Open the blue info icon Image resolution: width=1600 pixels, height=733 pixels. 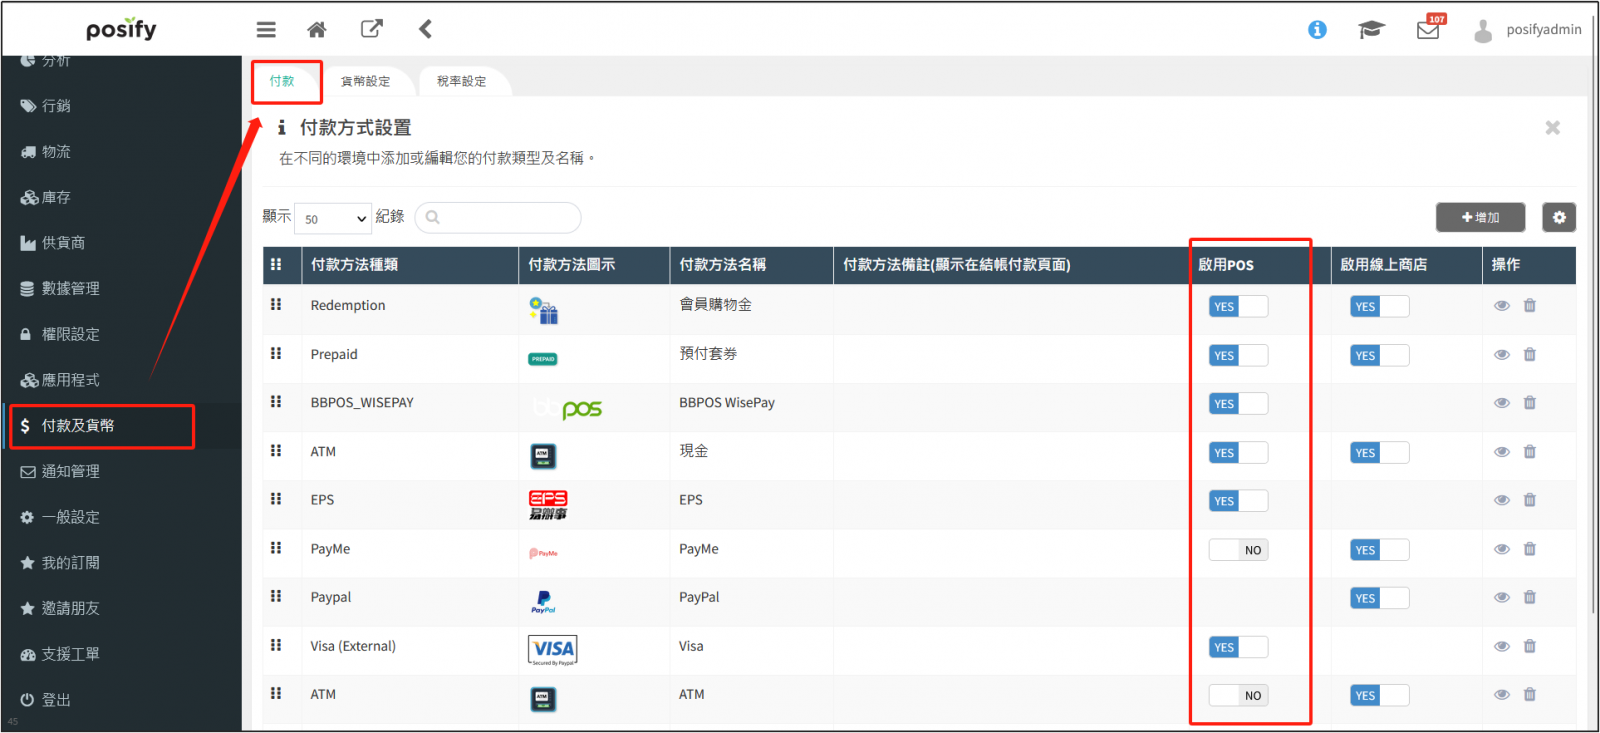point(1317,30)
